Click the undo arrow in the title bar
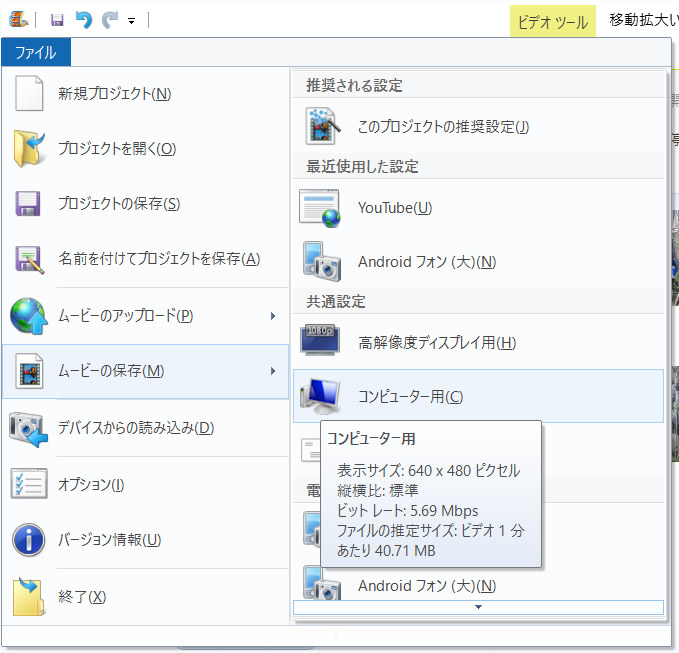 (x=84, y=20)
